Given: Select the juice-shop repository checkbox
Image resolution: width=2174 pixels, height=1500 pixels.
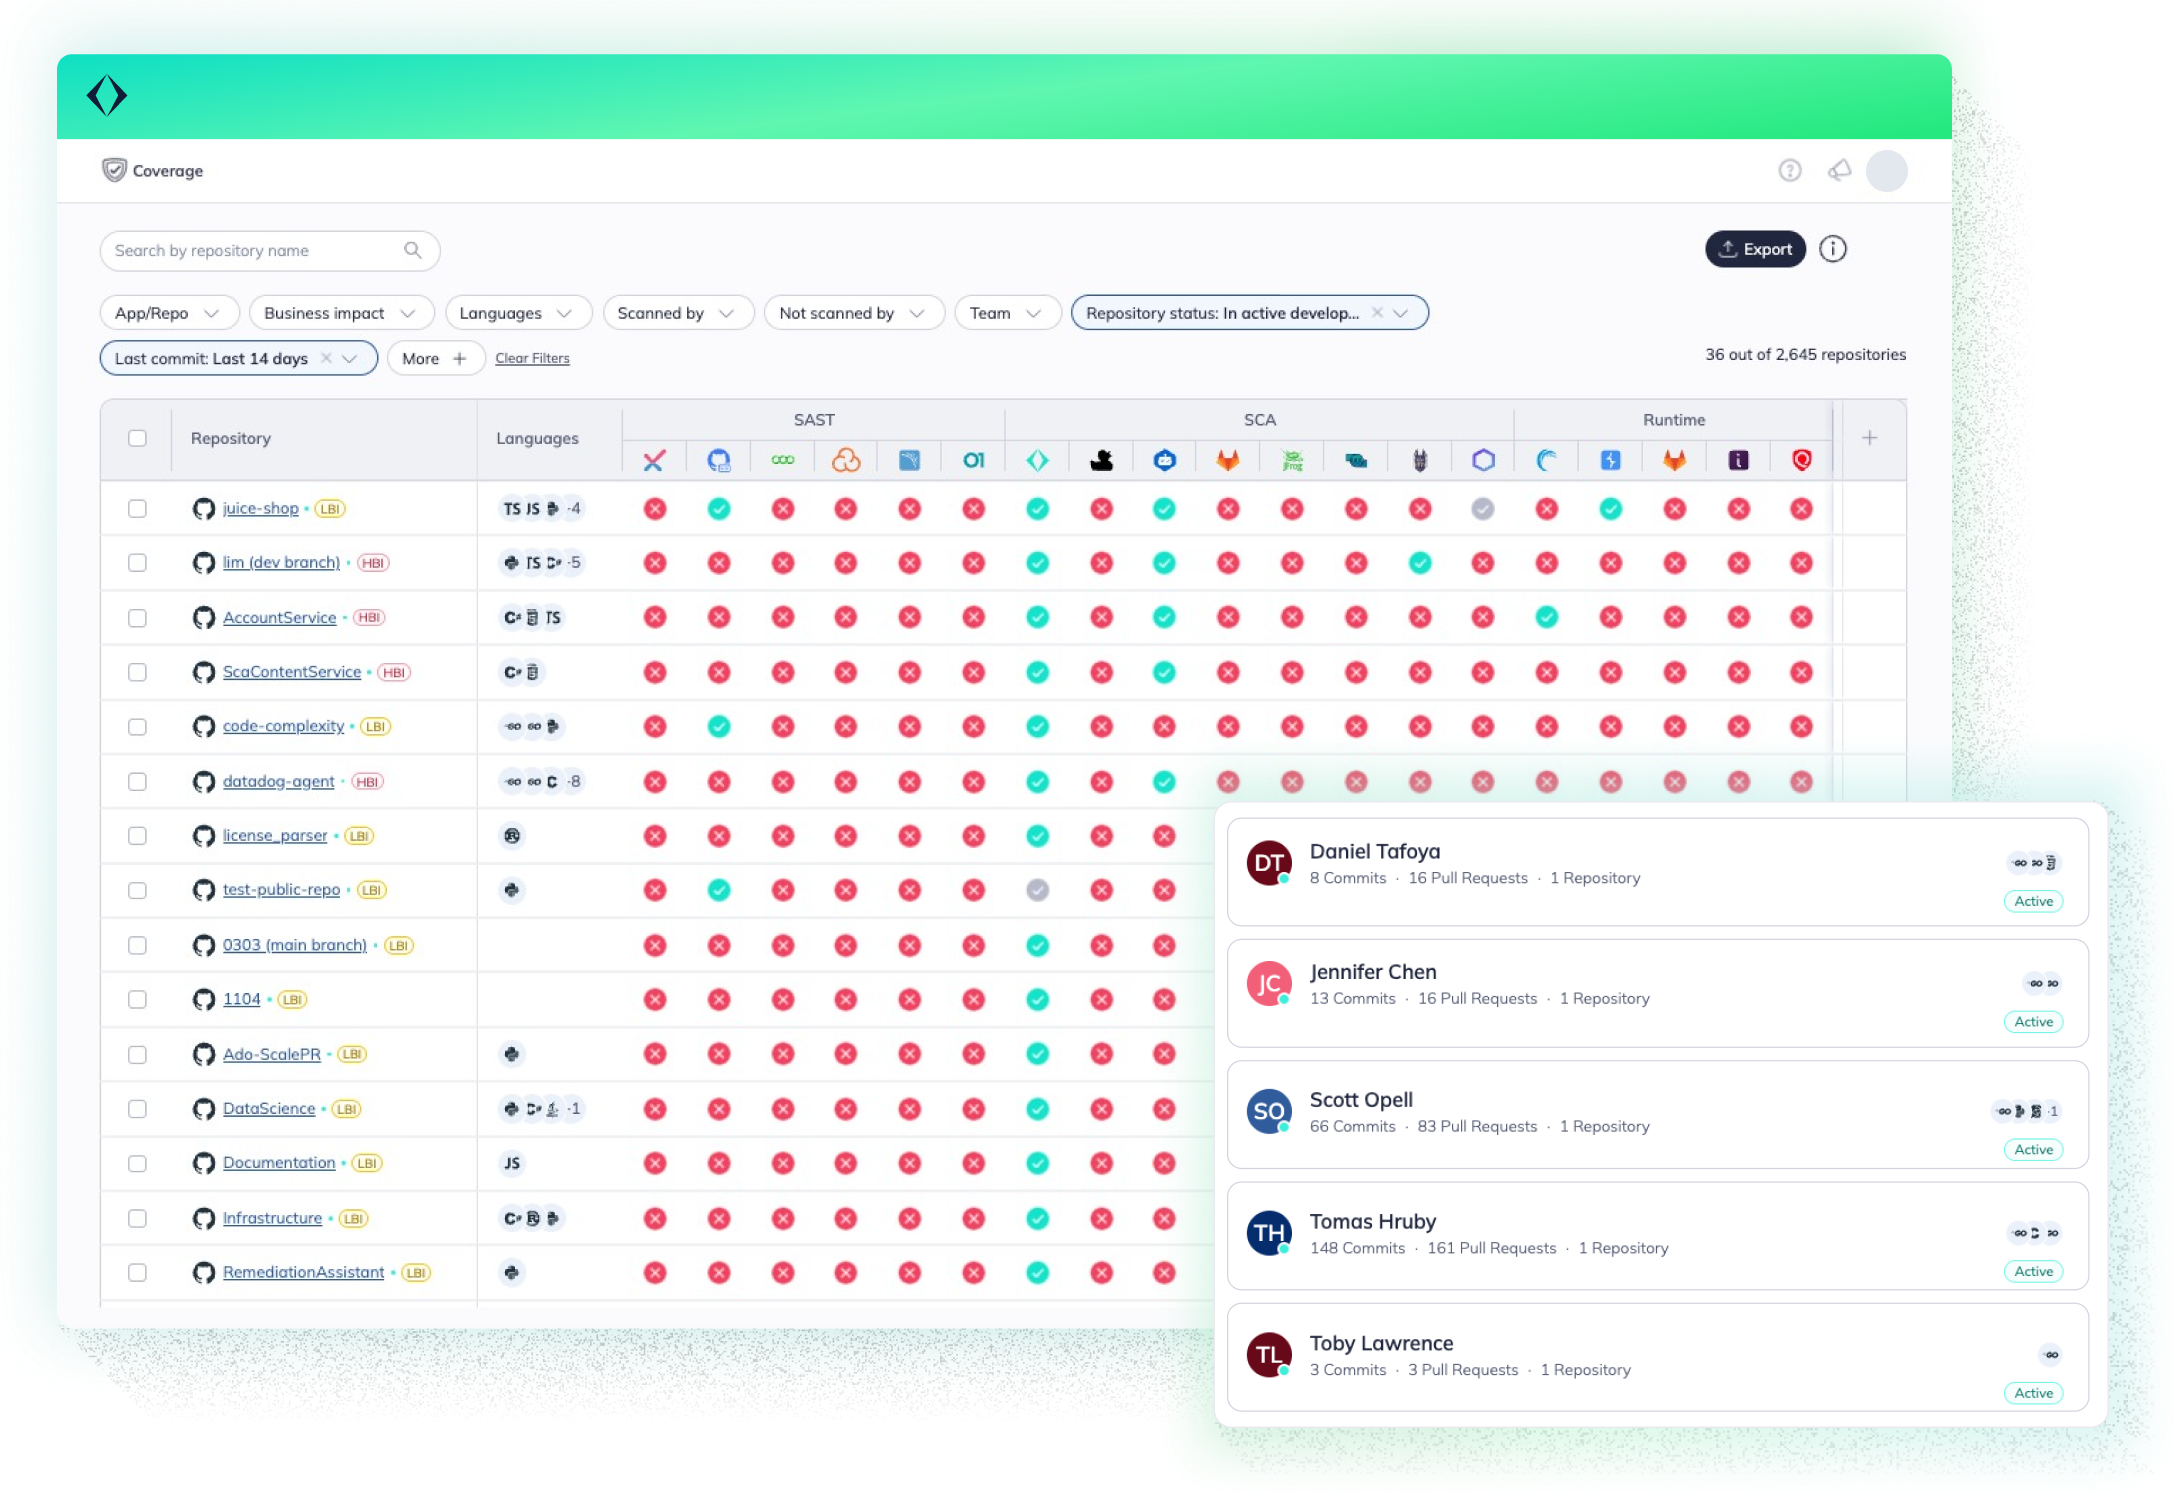Looking at the screenshot, I should 138,509.
